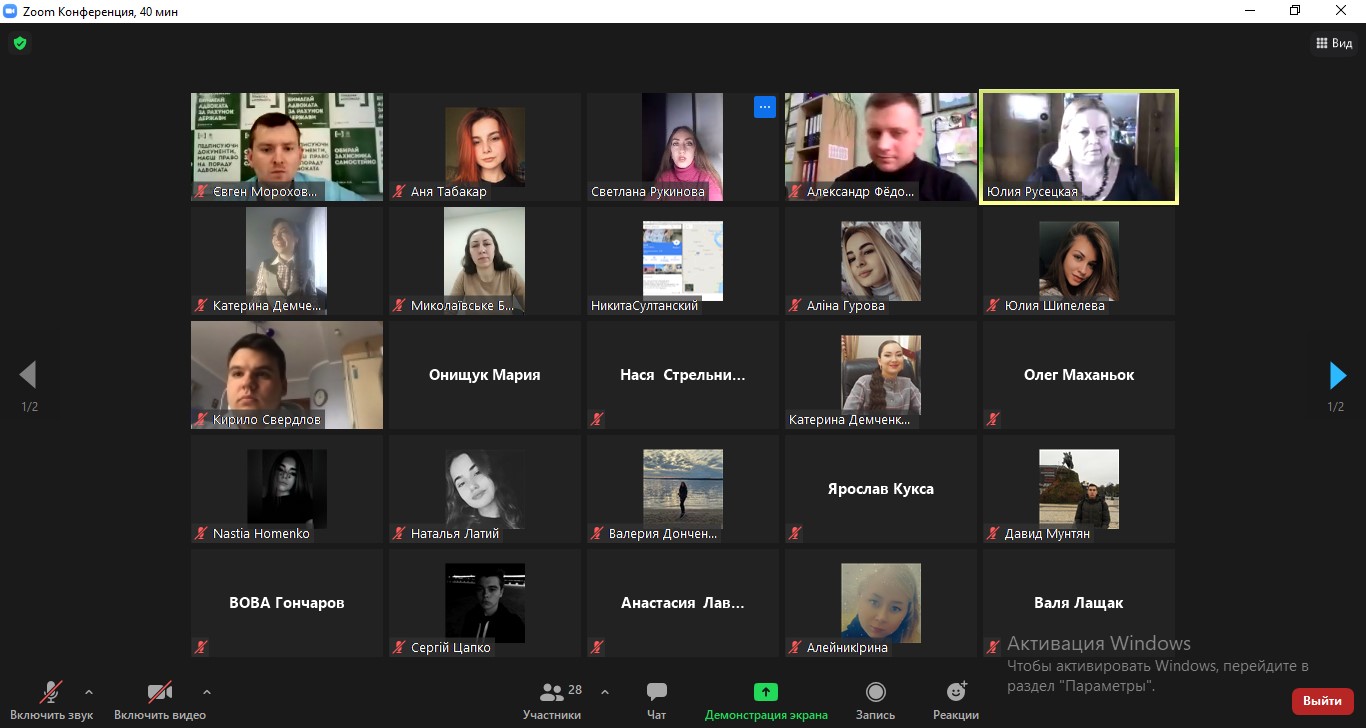Viewport: 1366px width, 728px height.
Task: Go to previous page with left arrow
Action: click(x=28, y=375)
